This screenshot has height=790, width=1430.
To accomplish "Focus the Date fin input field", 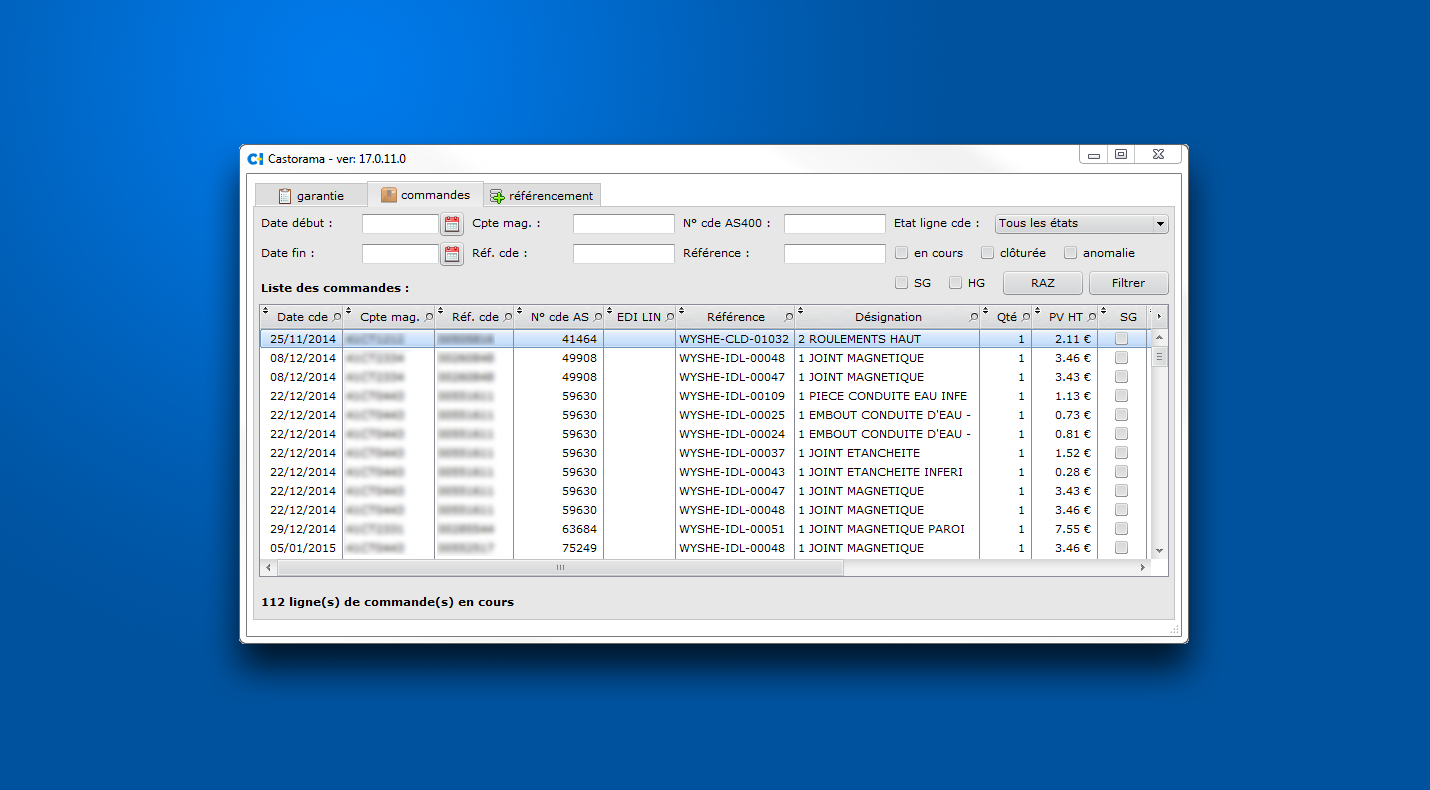I will [x=400, y=254].
